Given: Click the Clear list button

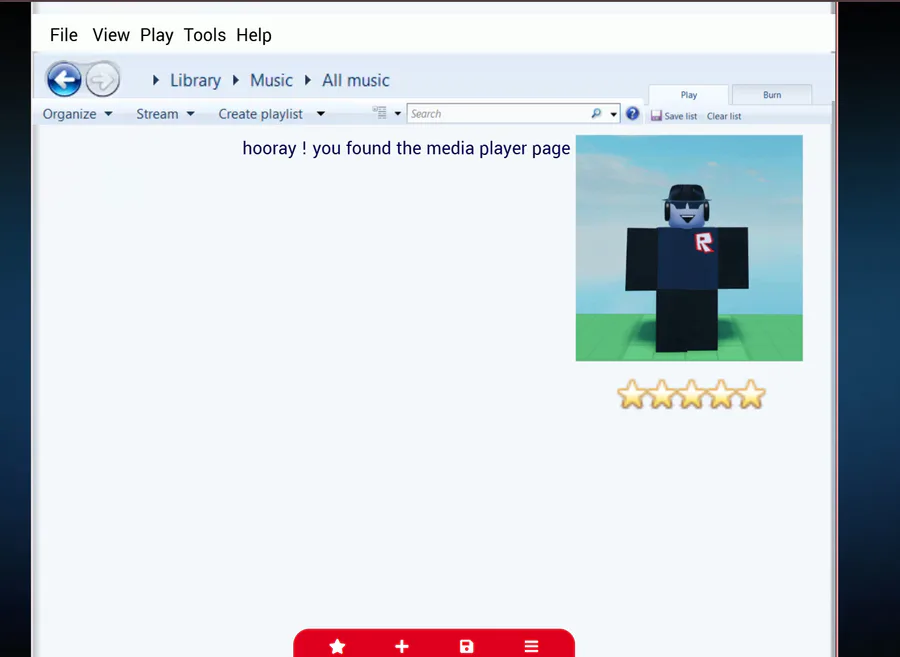Looking at the screenshot, I should click(724, 116).
